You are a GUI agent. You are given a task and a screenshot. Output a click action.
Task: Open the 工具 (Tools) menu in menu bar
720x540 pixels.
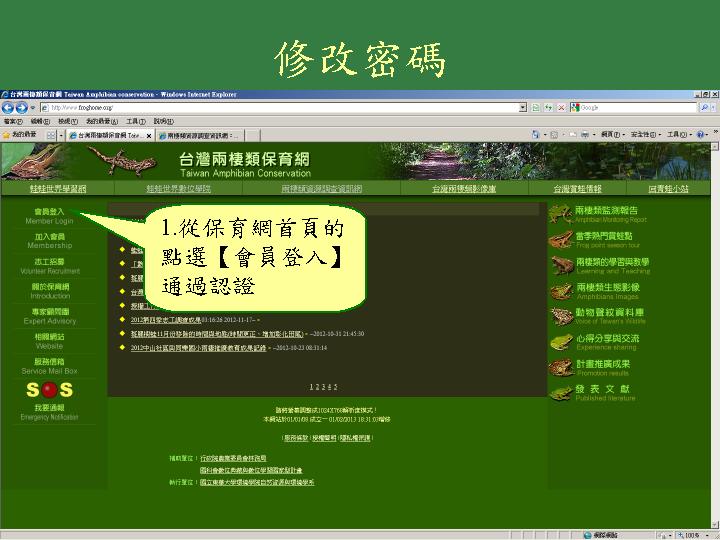point(136,121)
